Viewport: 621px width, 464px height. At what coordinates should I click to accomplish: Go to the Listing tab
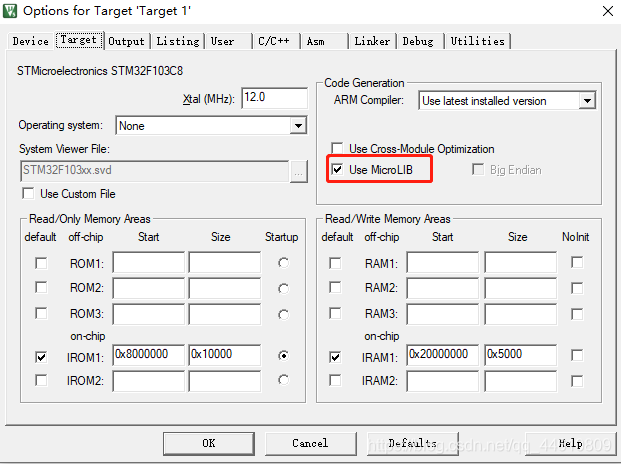[x=177, y=41]
